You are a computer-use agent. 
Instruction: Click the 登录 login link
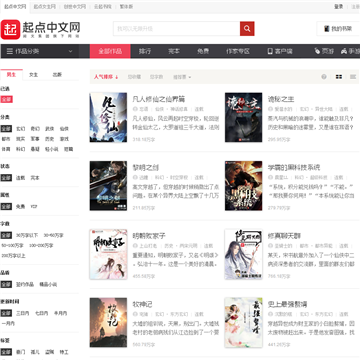tap(339, 7)
